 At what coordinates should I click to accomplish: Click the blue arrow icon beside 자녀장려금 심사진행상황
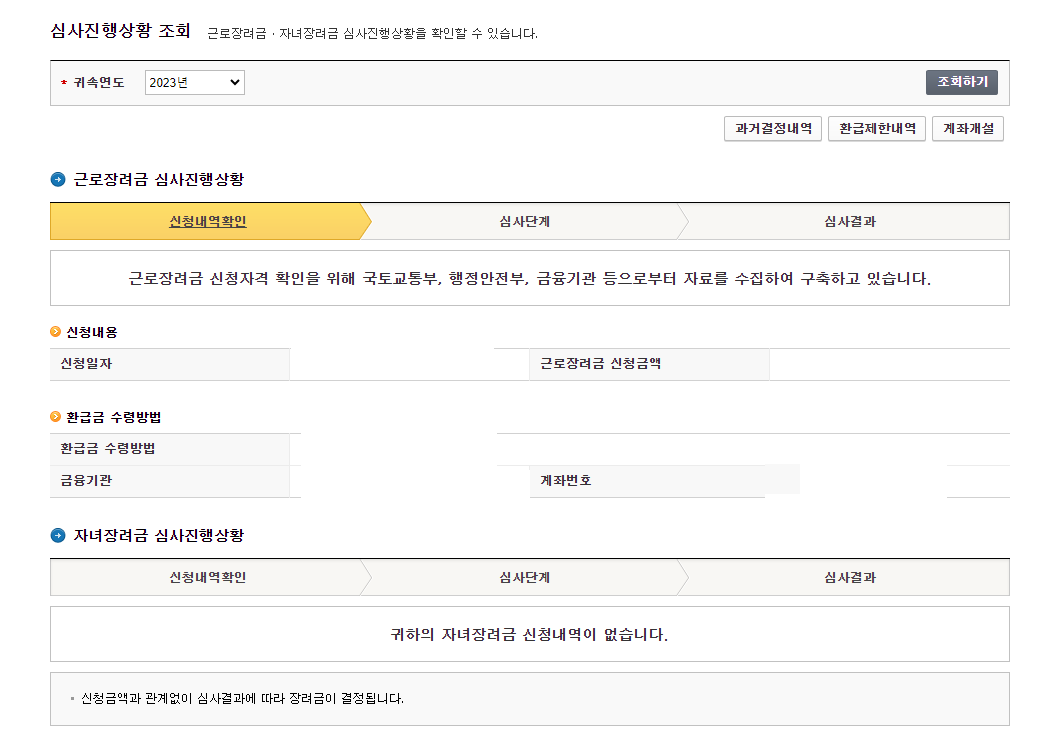coord(56,533)
